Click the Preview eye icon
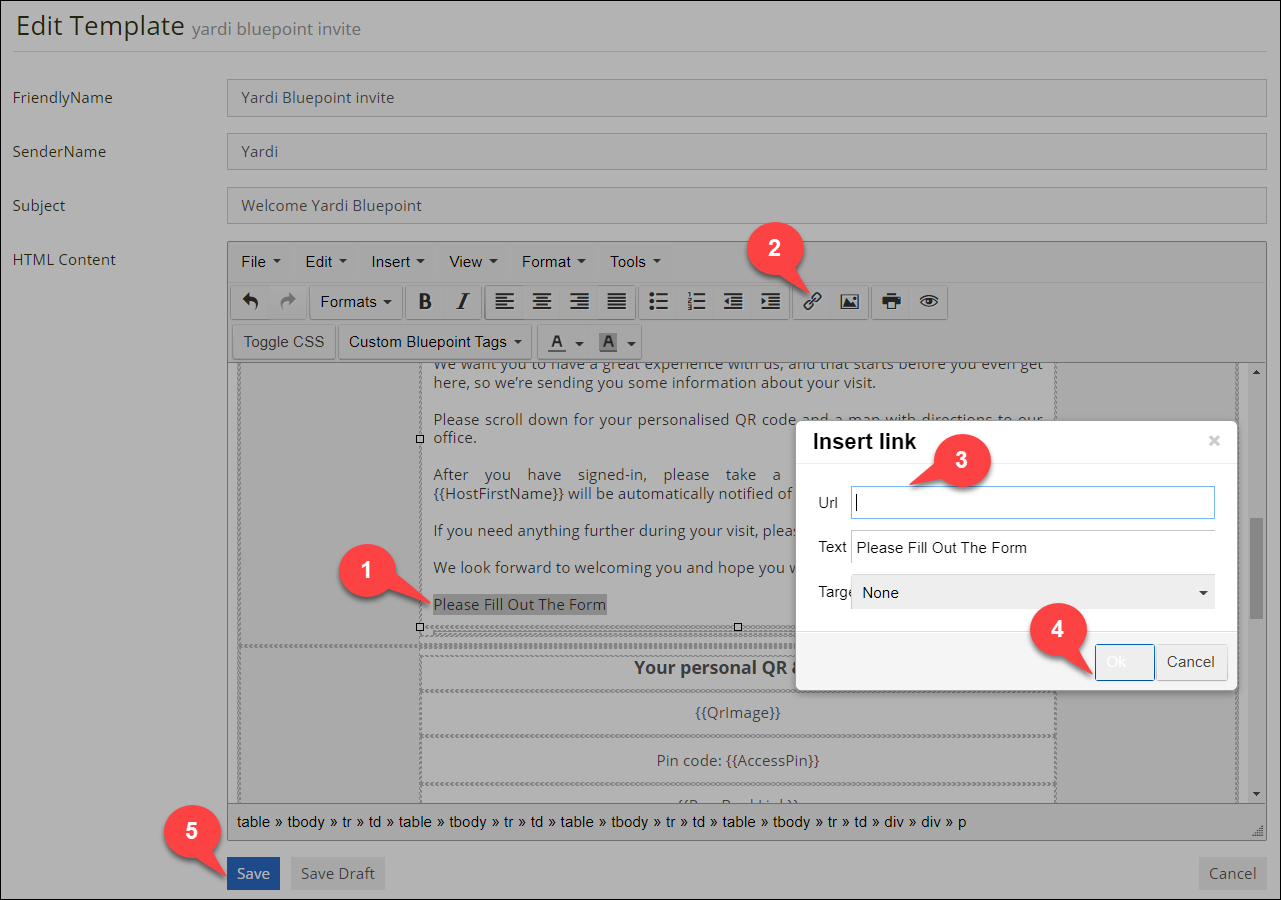 tap(929, 301)
